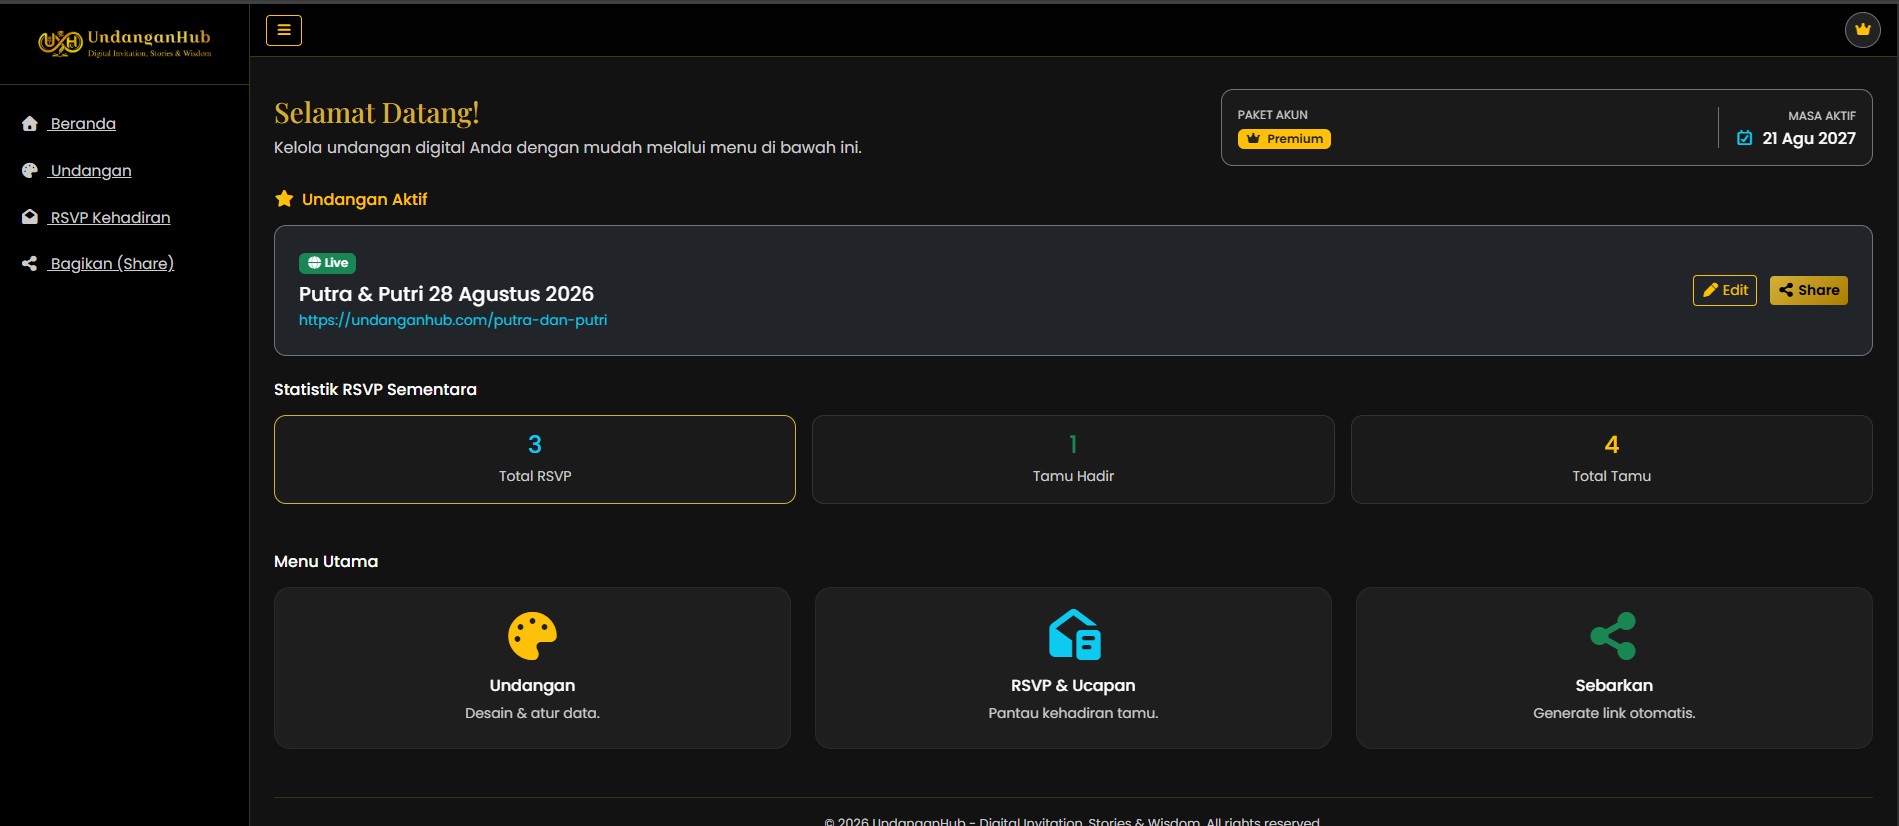Click the Beranda home icon
This screenshot has height=826, width=1899.
tap(30, 124)
